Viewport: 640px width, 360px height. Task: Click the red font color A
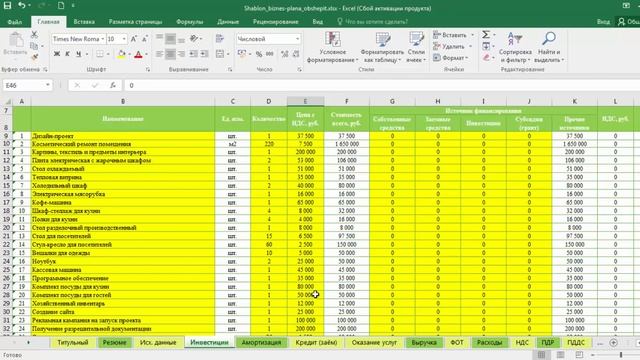pyautogui.click(x=138, y=54)
